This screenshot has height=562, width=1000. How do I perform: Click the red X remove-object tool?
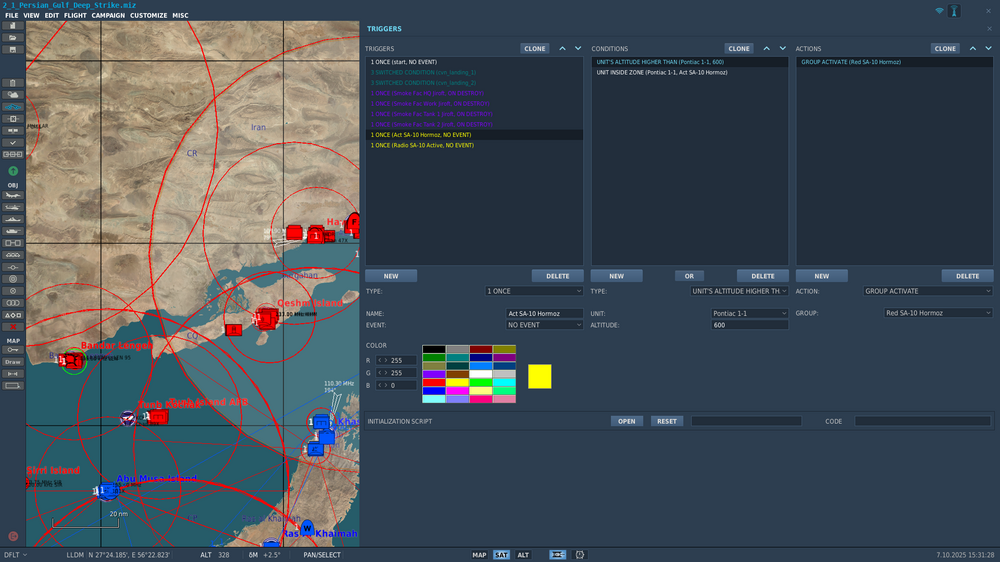tap(13, 327)
